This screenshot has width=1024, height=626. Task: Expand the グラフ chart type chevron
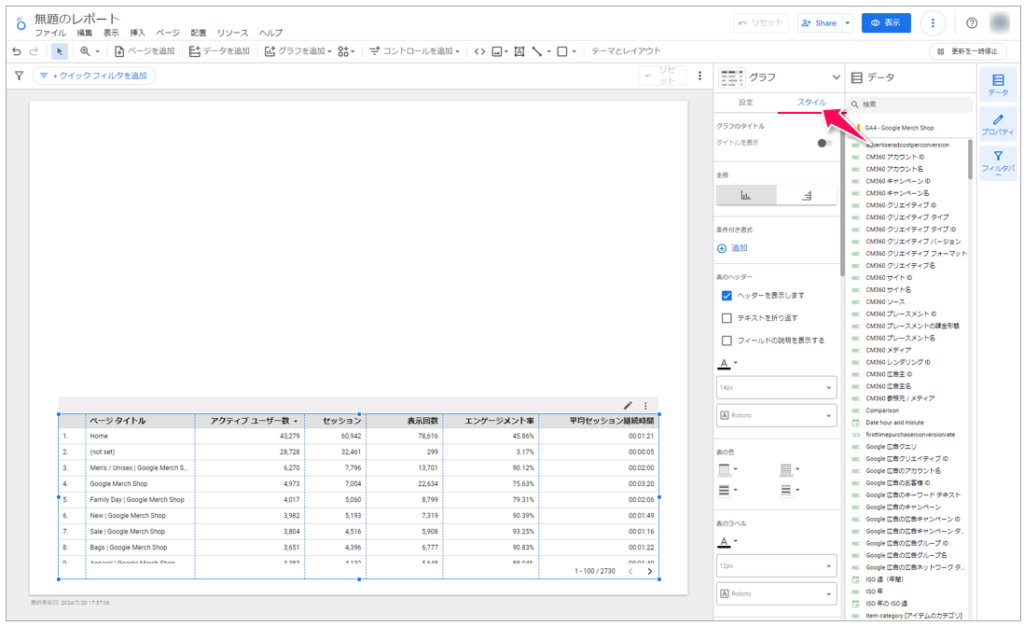pyautogui.click(x=836, y=77)
